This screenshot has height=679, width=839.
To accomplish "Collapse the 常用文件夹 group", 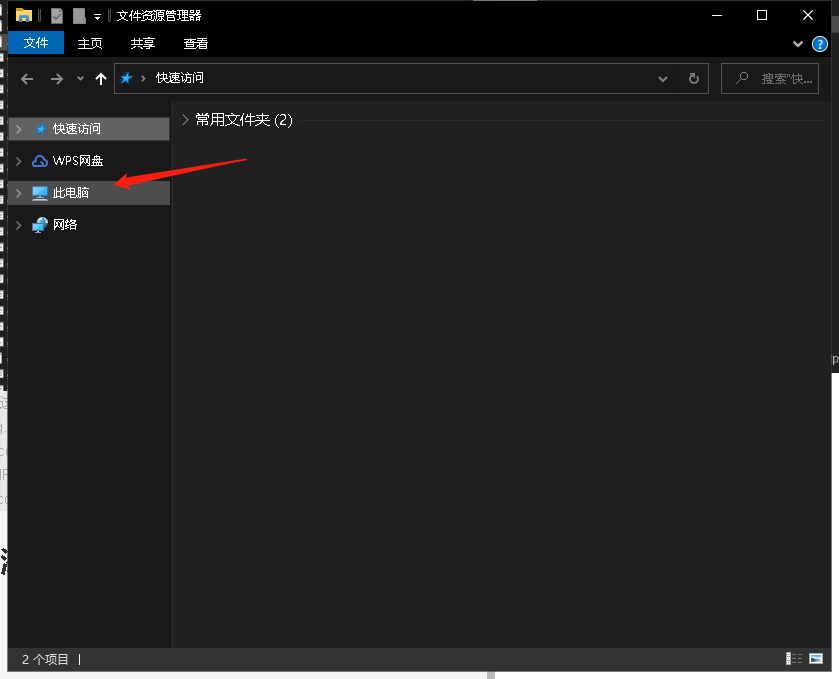I will [x=184, y=119].
